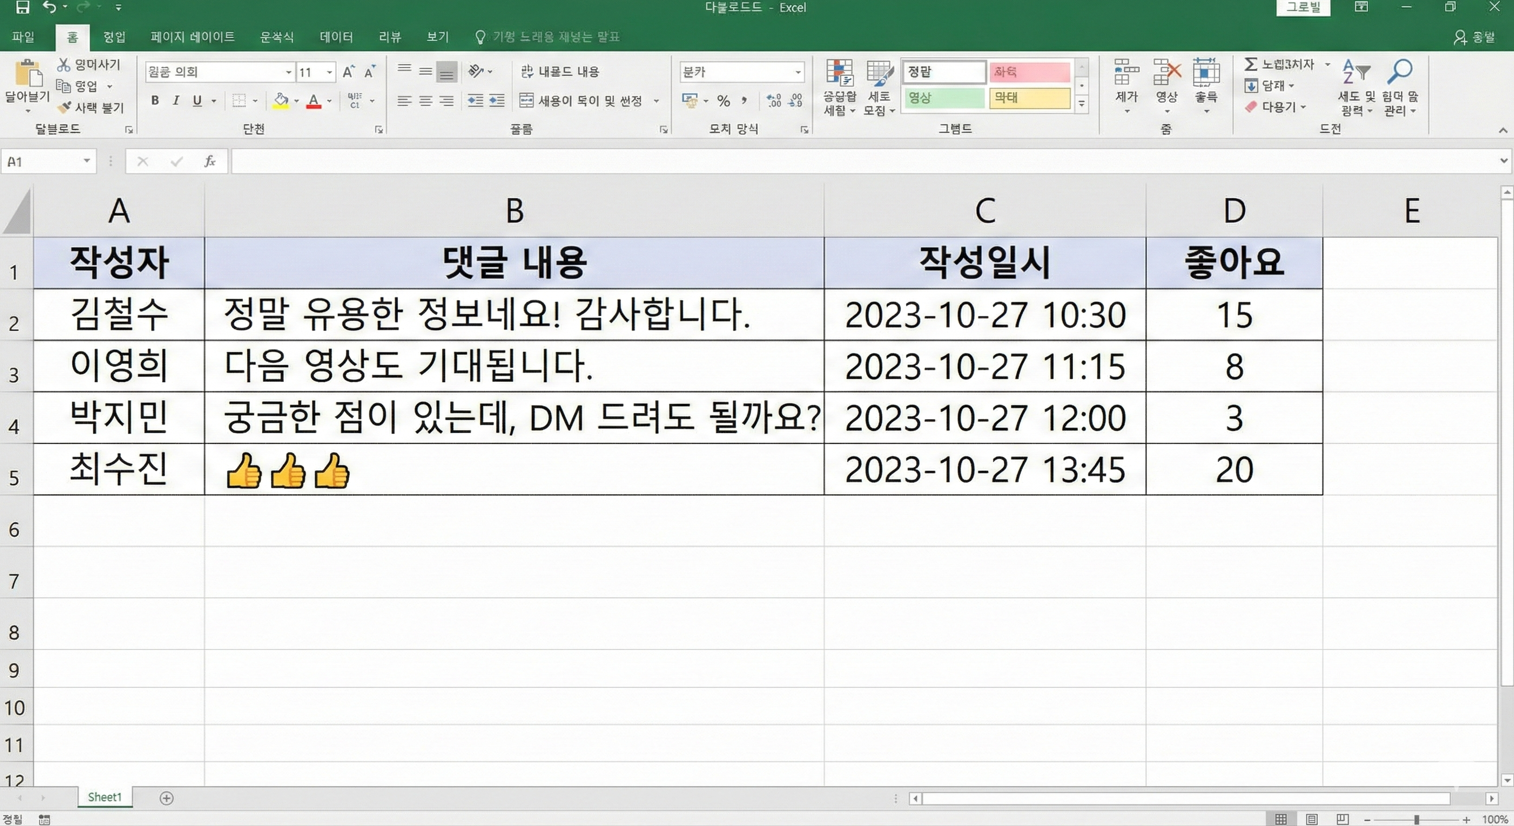Open the 데이터 ribbon tab
Image resolution: width=1514 pixels, height=826 pixels.
pyautogui.click(x=336, y=37)
